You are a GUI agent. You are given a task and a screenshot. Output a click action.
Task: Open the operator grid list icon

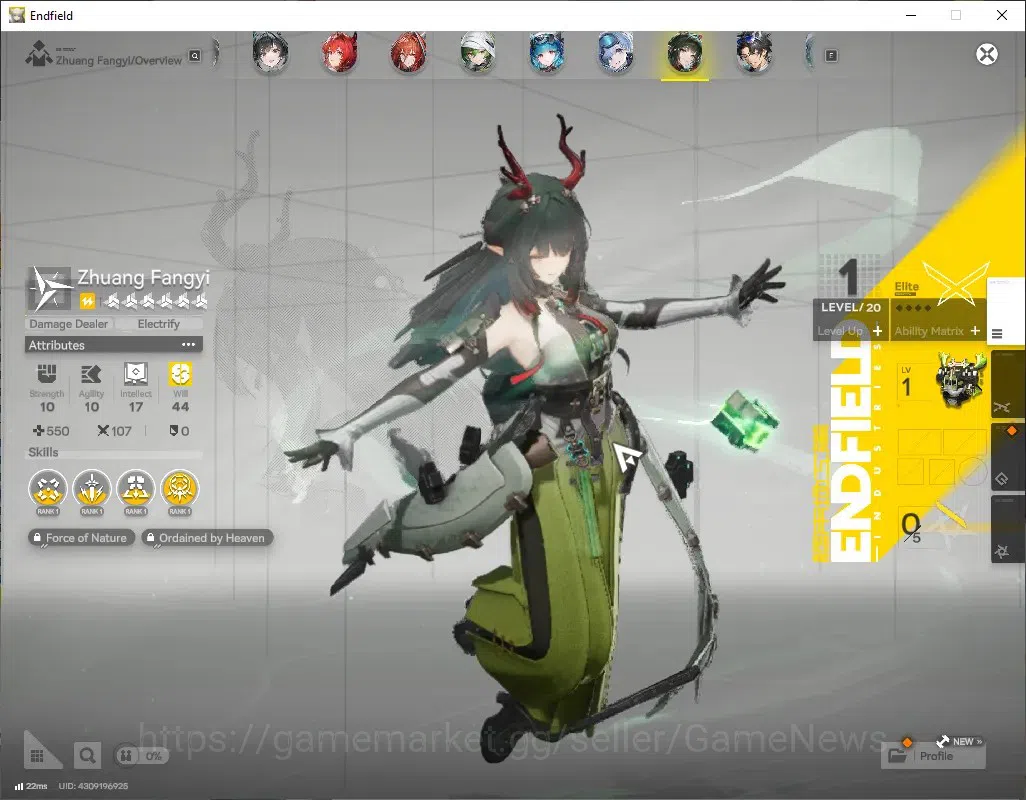pos(37,756)
